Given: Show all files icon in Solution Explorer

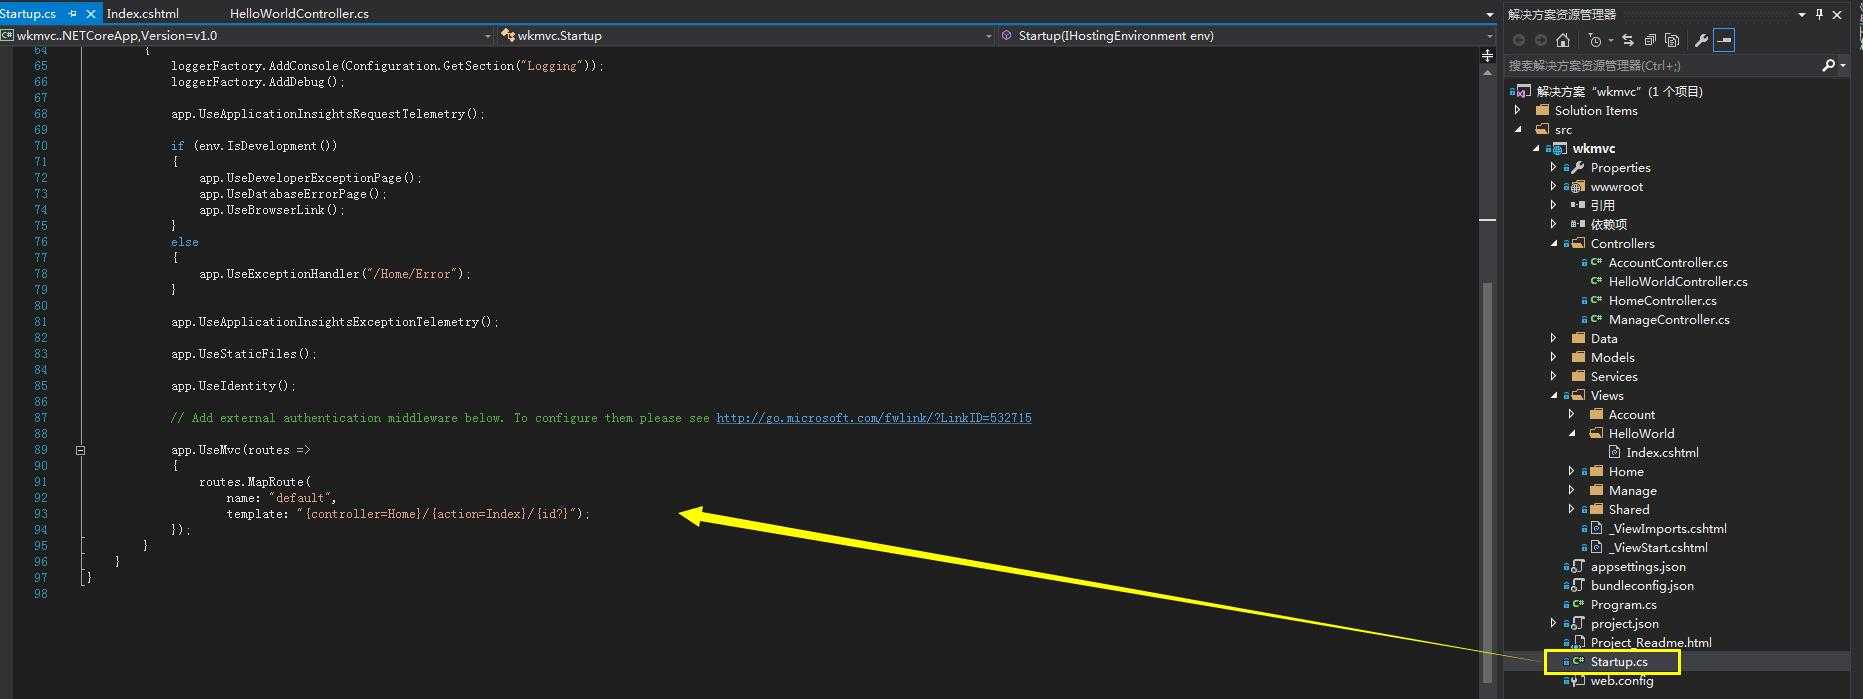Looking at the screenshot, I should click(x=1672, y=40).
